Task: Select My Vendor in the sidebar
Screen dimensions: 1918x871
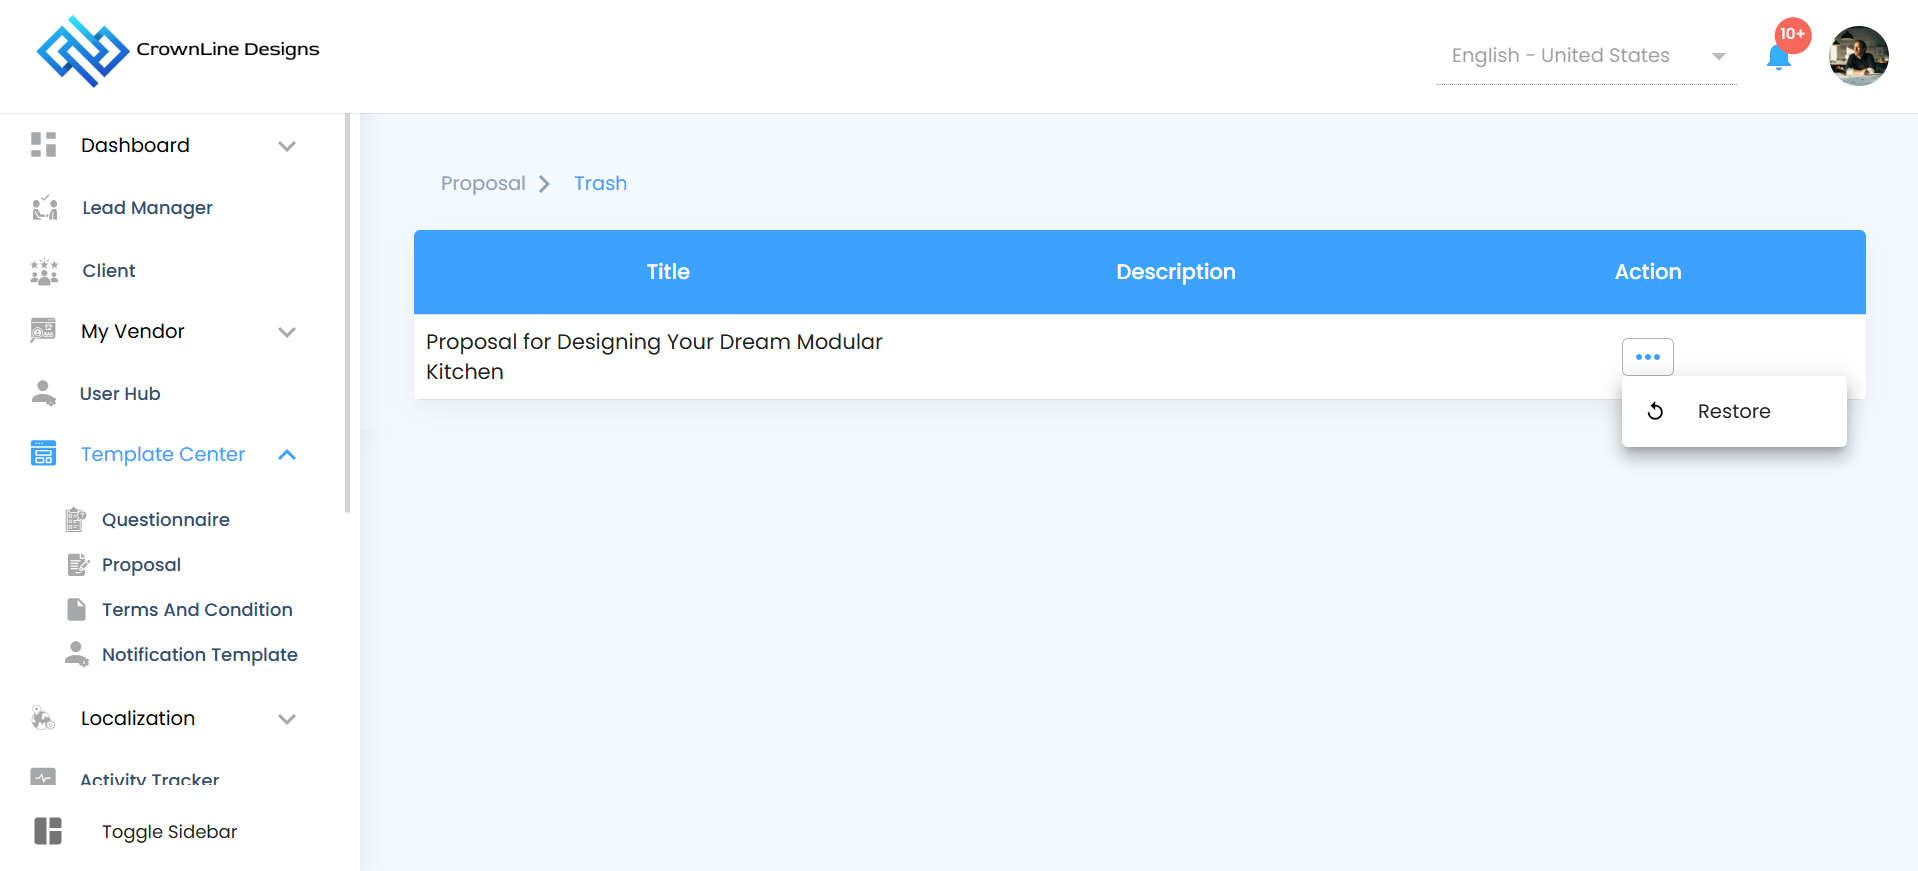Action: point(133,331)
